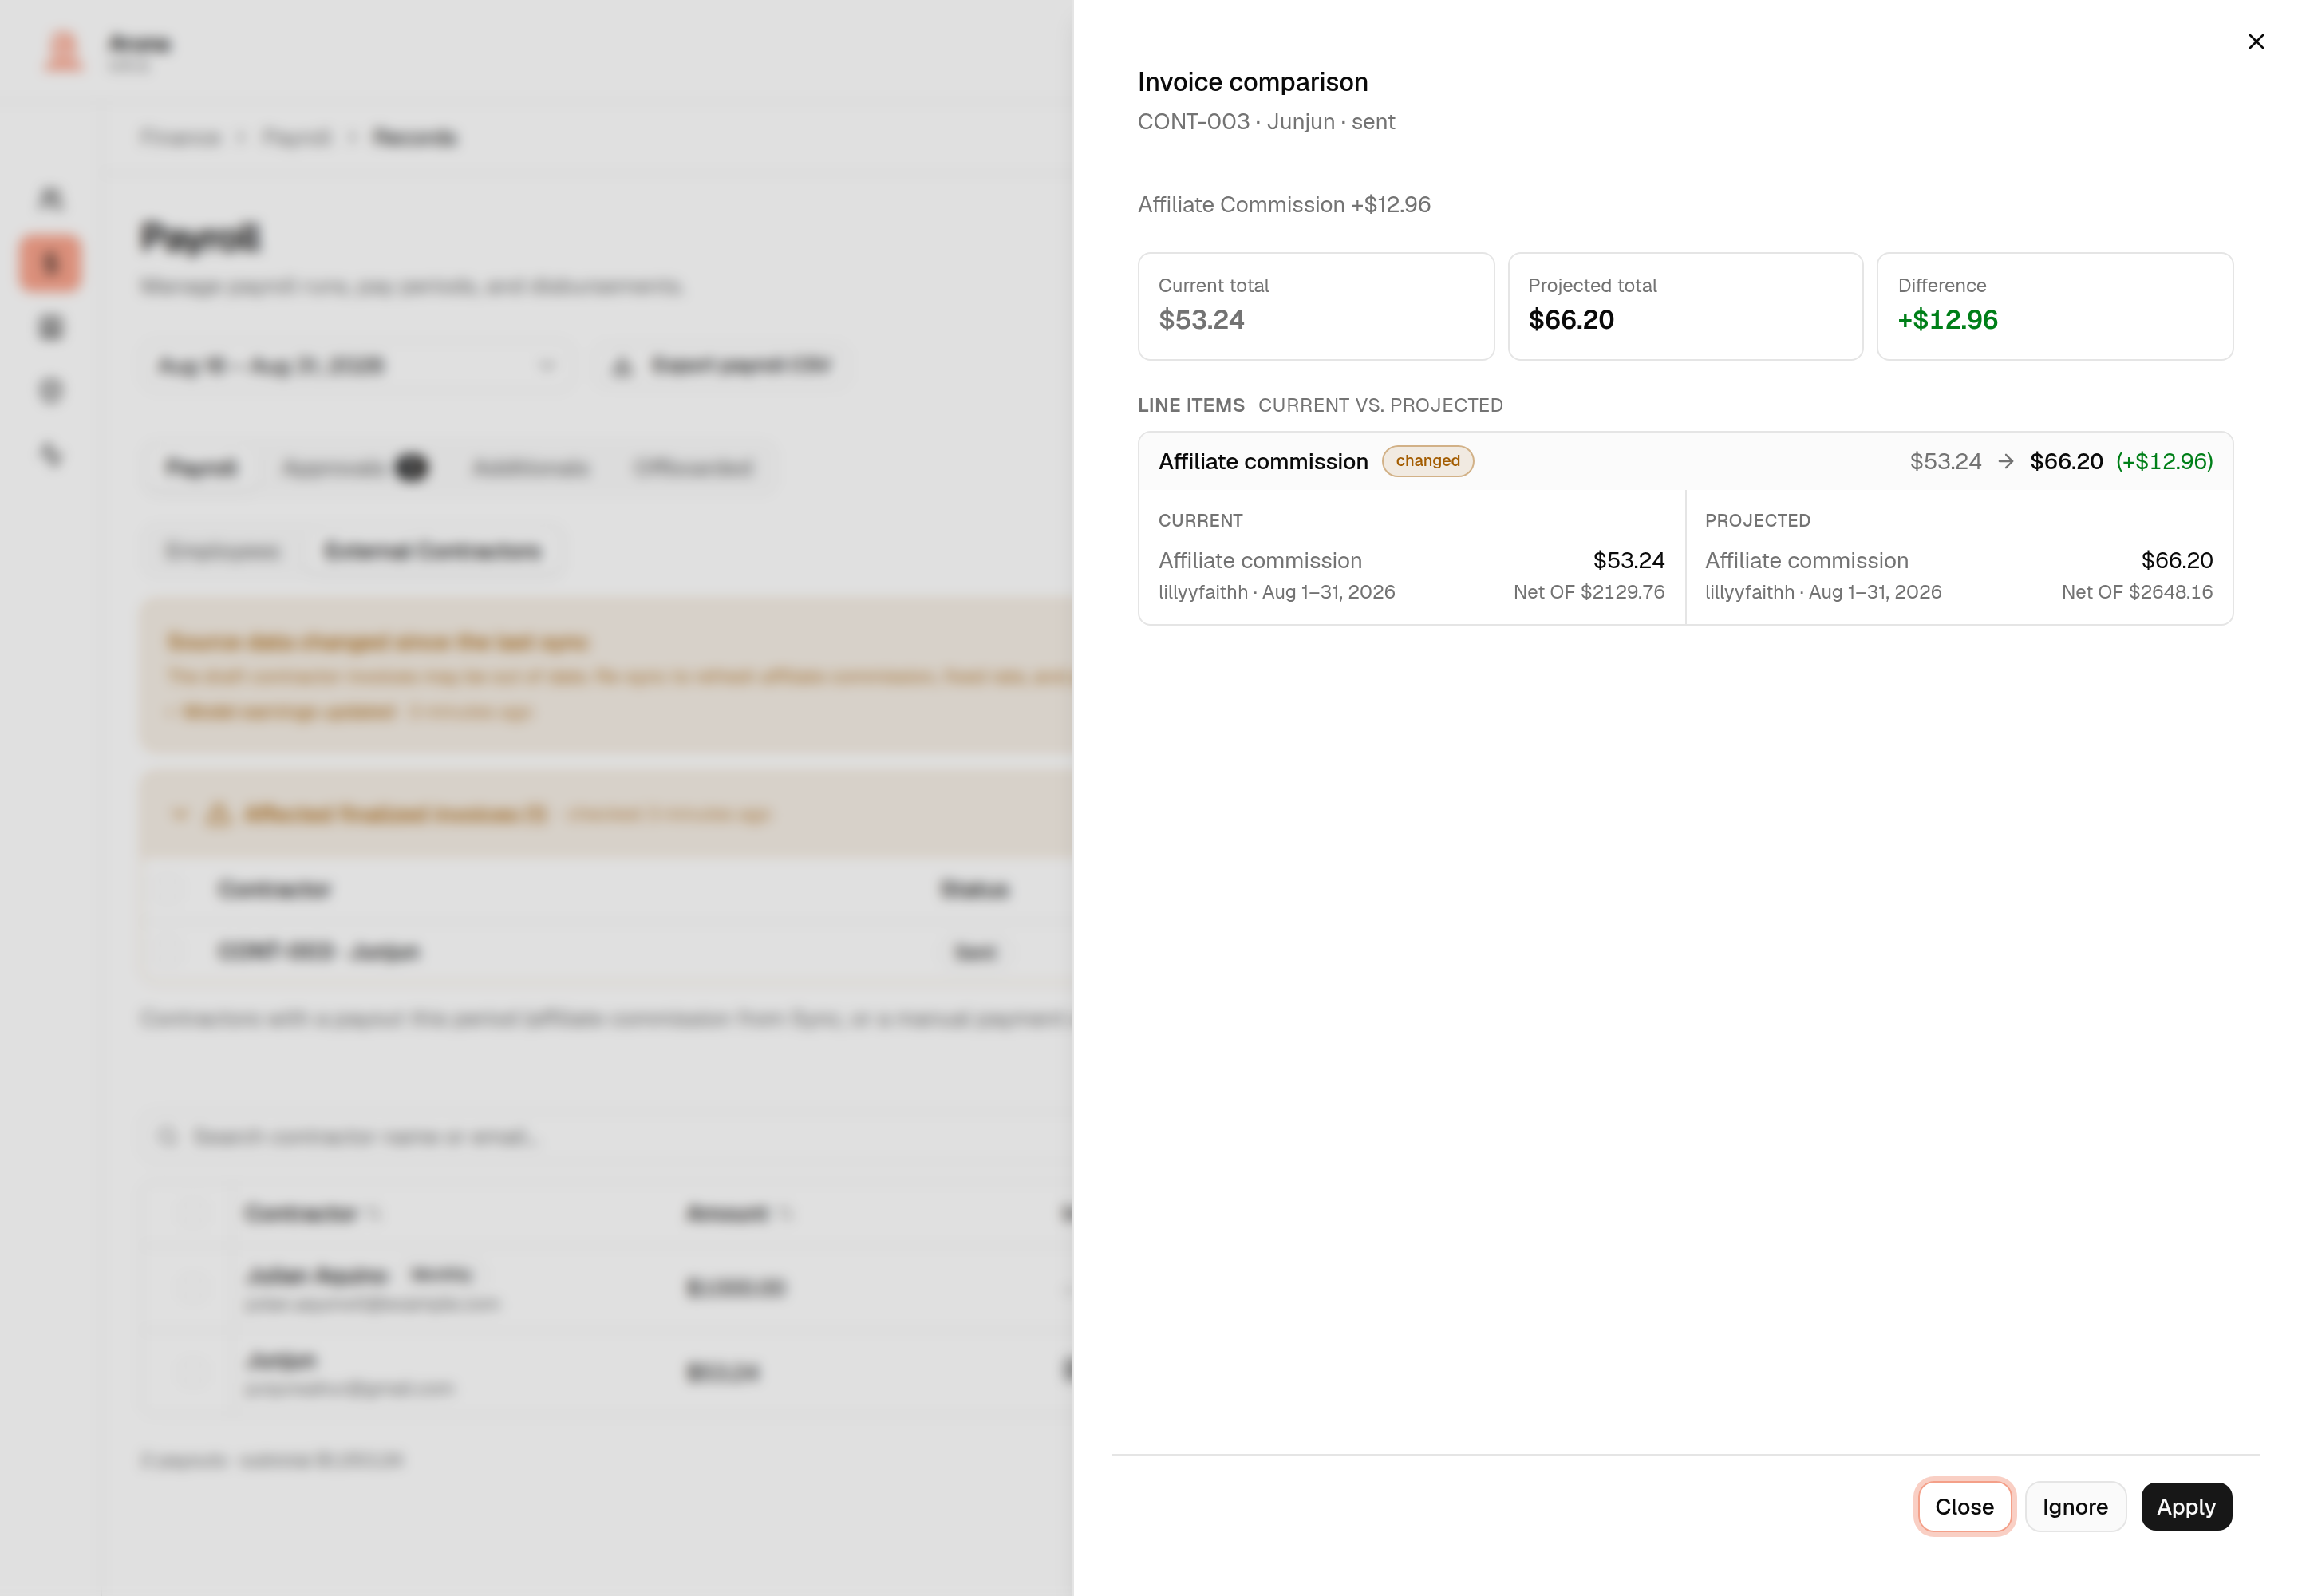
Task: Click the search contractor field in background
Action: 607,1136
